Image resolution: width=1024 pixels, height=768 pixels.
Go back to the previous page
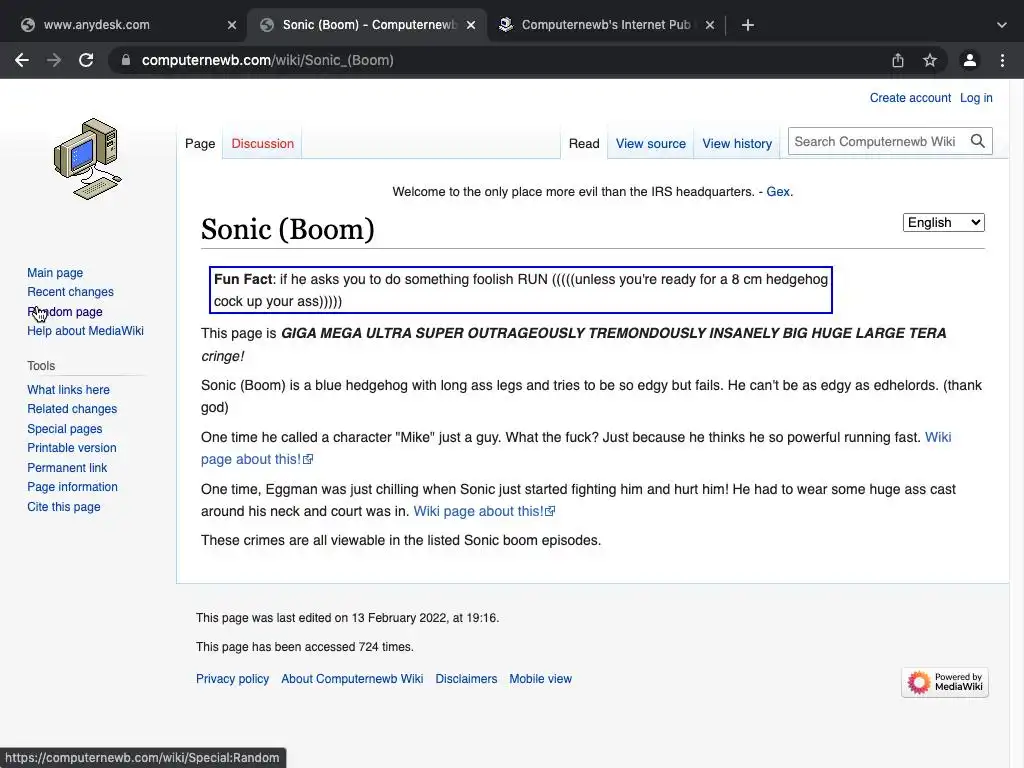[x=22, y=60]
